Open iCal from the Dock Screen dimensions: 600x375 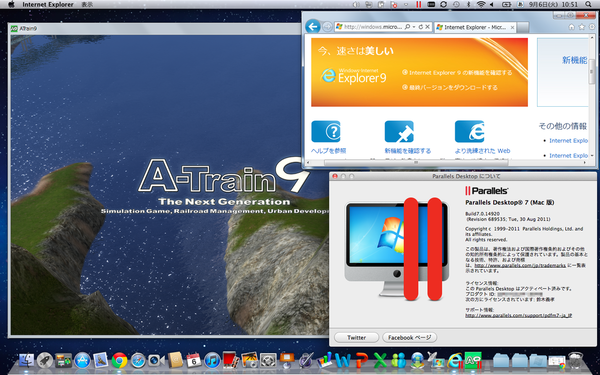coord(194,360)
